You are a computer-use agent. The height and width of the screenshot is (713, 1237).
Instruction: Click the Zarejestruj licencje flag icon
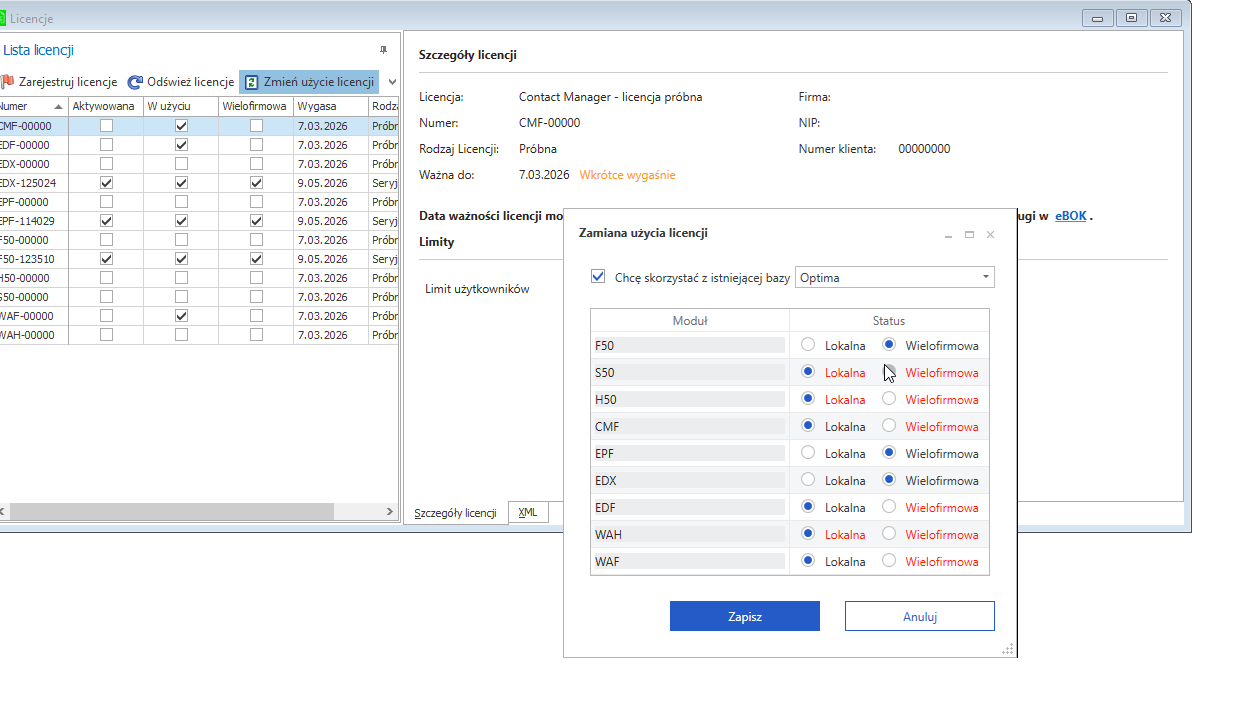[x=8, y=82]
